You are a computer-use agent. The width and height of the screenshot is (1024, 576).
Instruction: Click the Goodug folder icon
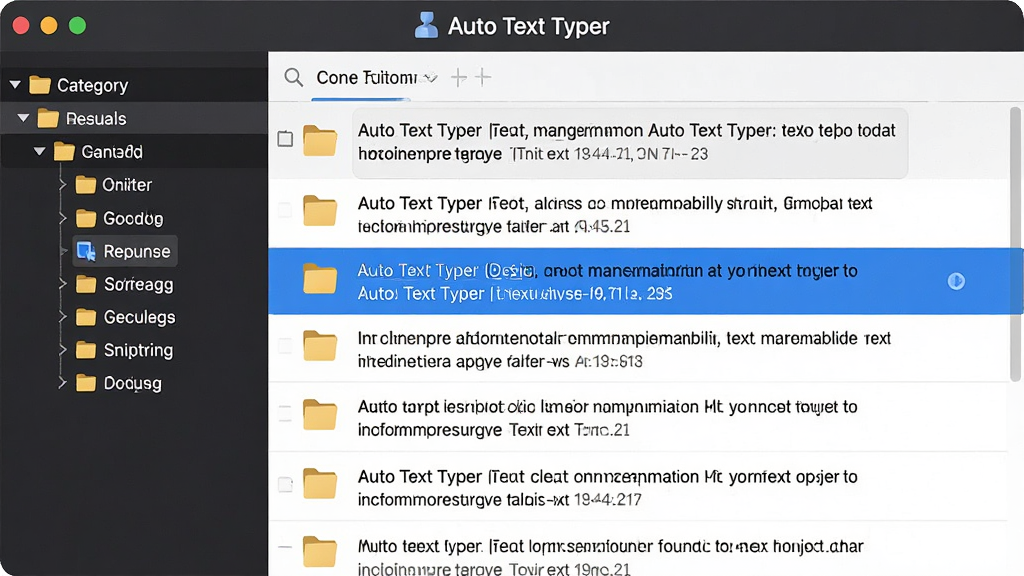tap(86, 218)
